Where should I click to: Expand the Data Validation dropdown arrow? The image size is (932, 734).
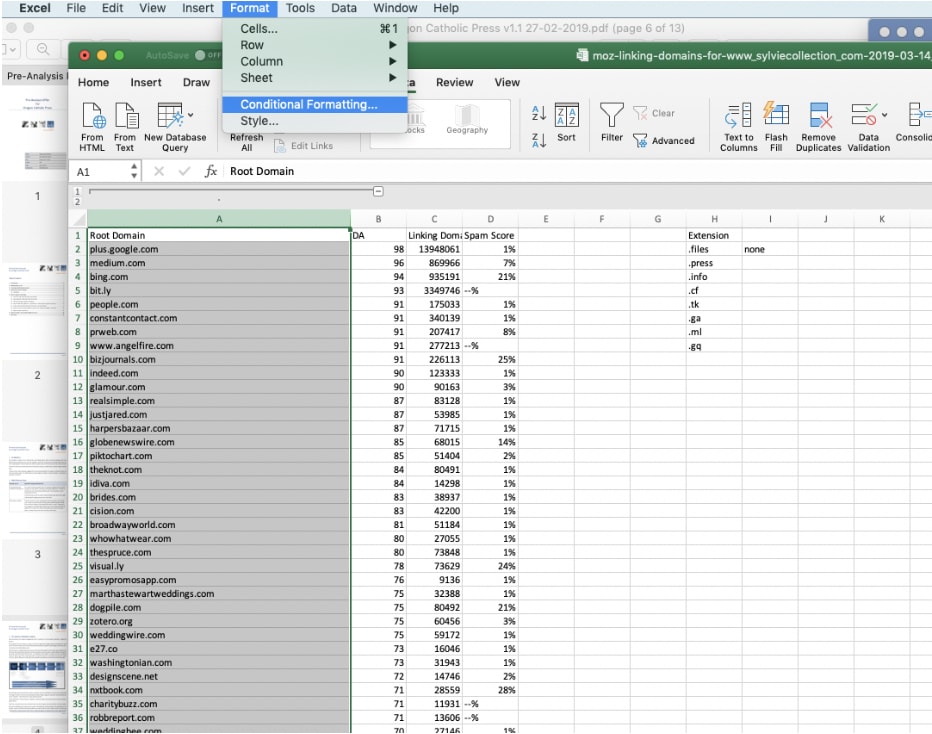(884, 115)
